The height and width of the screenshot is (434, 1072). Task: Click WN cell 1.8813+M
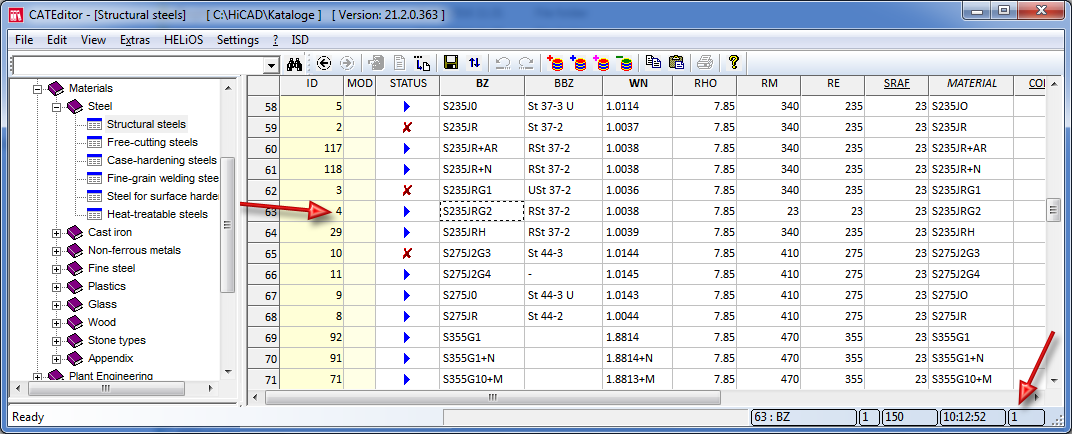(x=638, y=379)
